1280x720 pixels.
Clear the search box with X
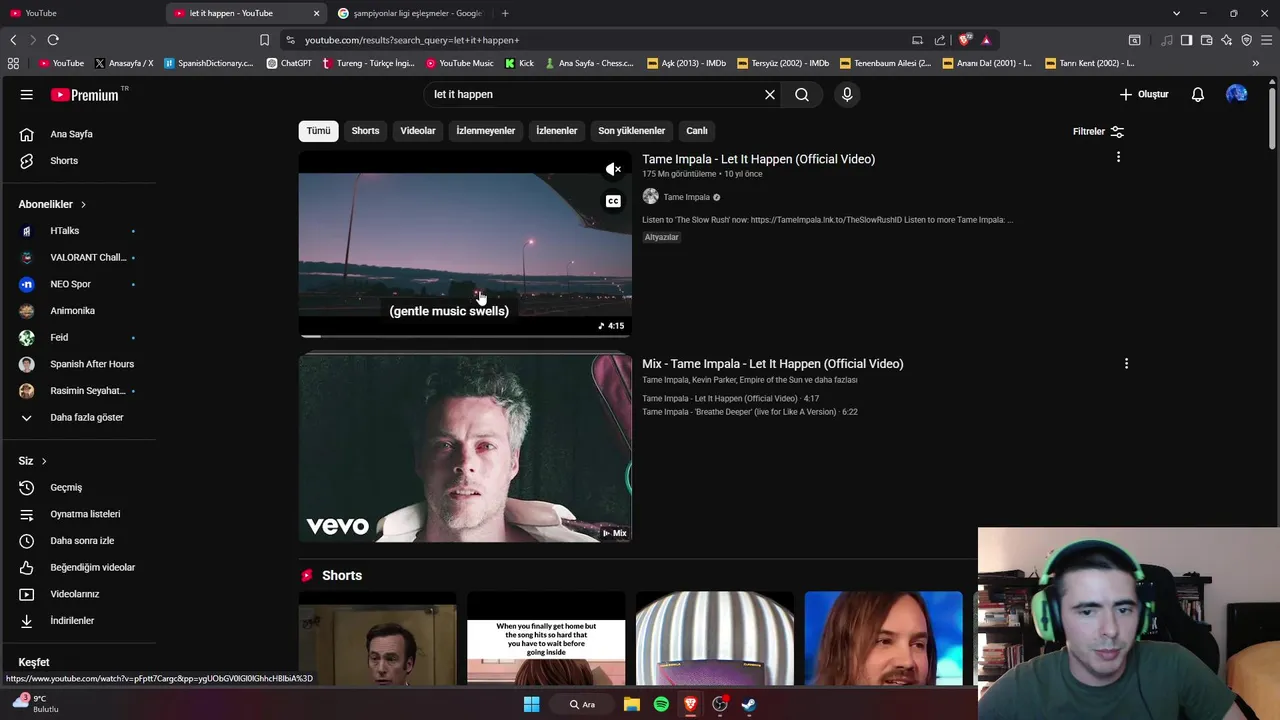[x=770, y=94]
